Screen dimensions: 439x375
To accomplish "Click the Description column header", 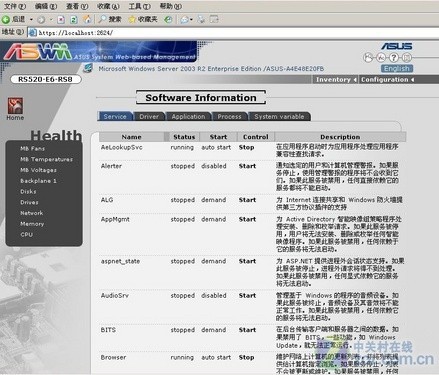I will 340,137.
